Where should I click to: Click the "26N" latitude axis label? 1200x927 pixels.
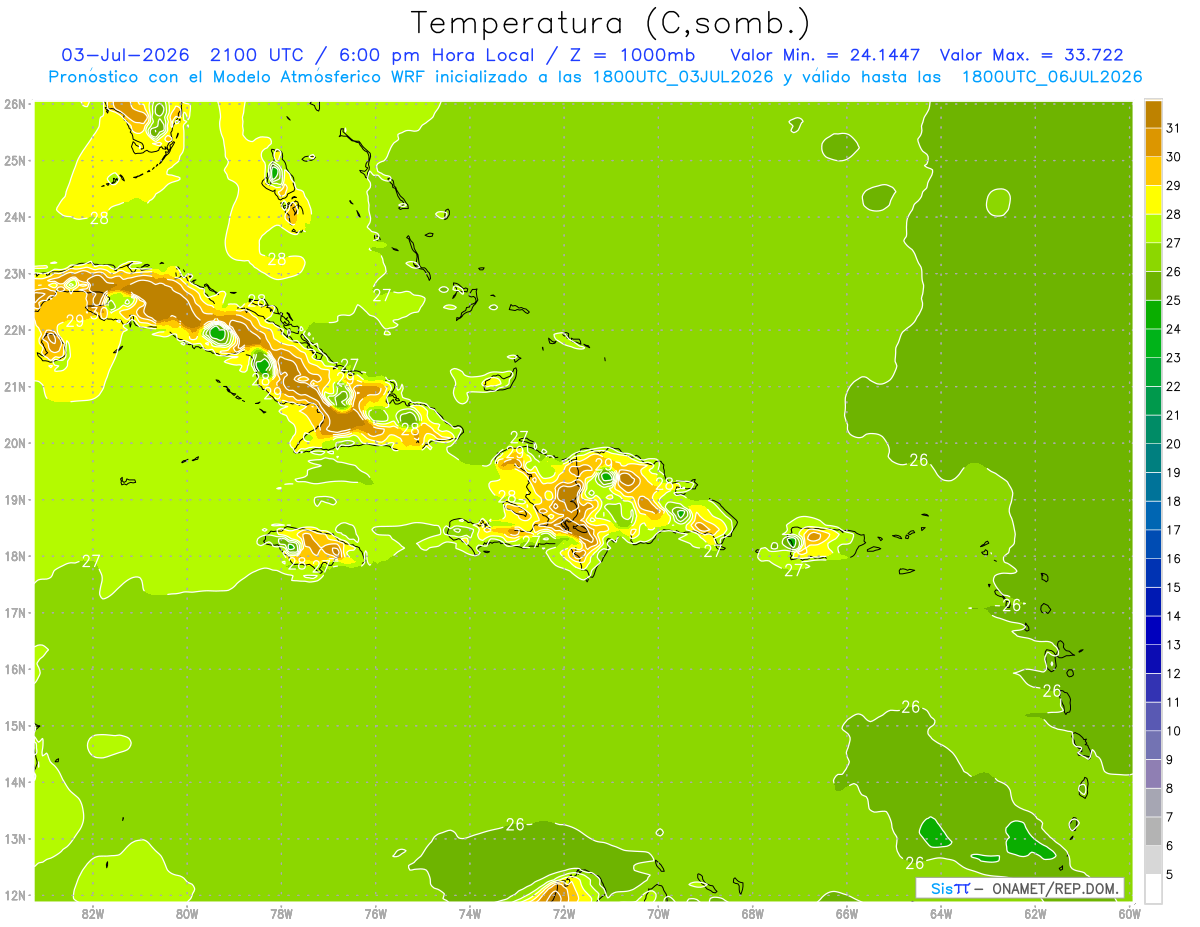(x=15, y=104)
